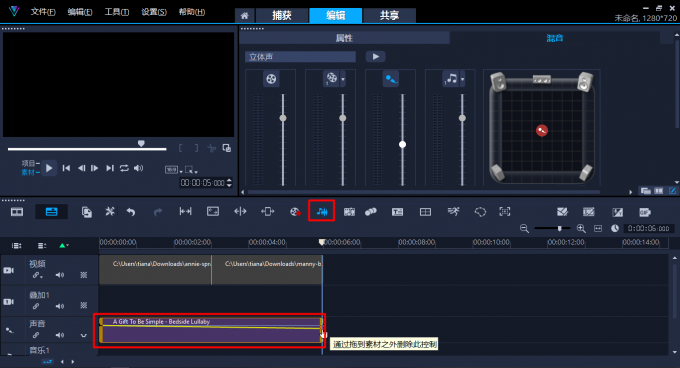Set the mark-out bracket
The height and width of the screenshot is (368, 680).
196,148
